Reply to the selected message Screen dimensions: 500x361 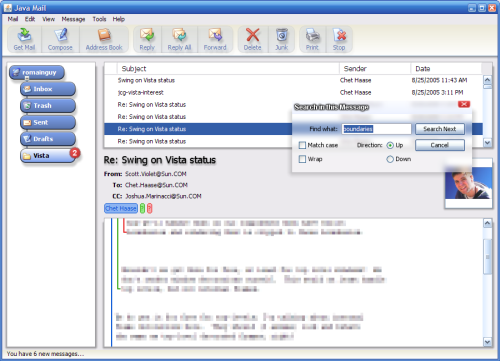click(147, 39)
